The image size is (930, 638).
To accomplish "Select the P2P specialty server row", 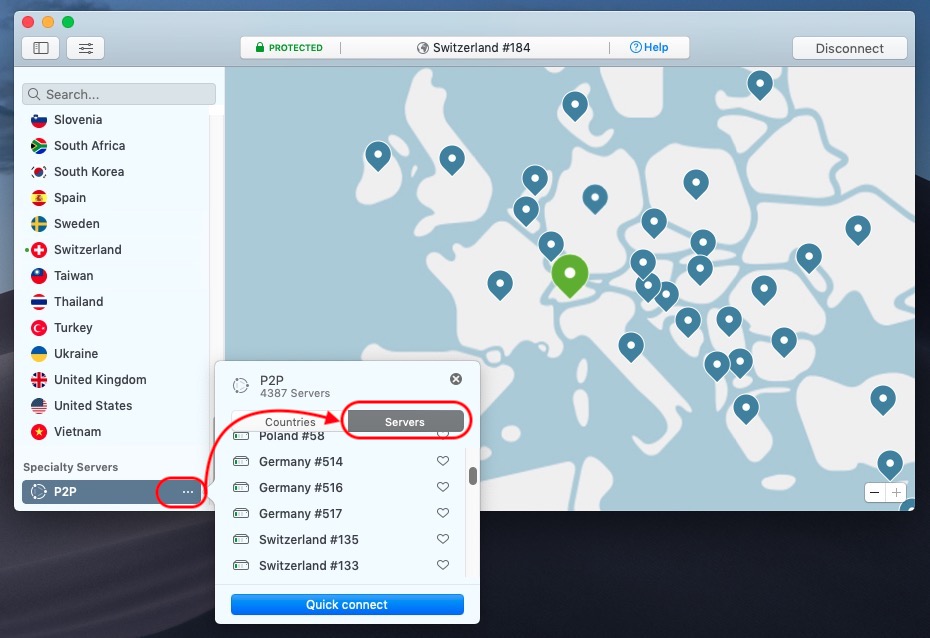I will click(114, 492).
